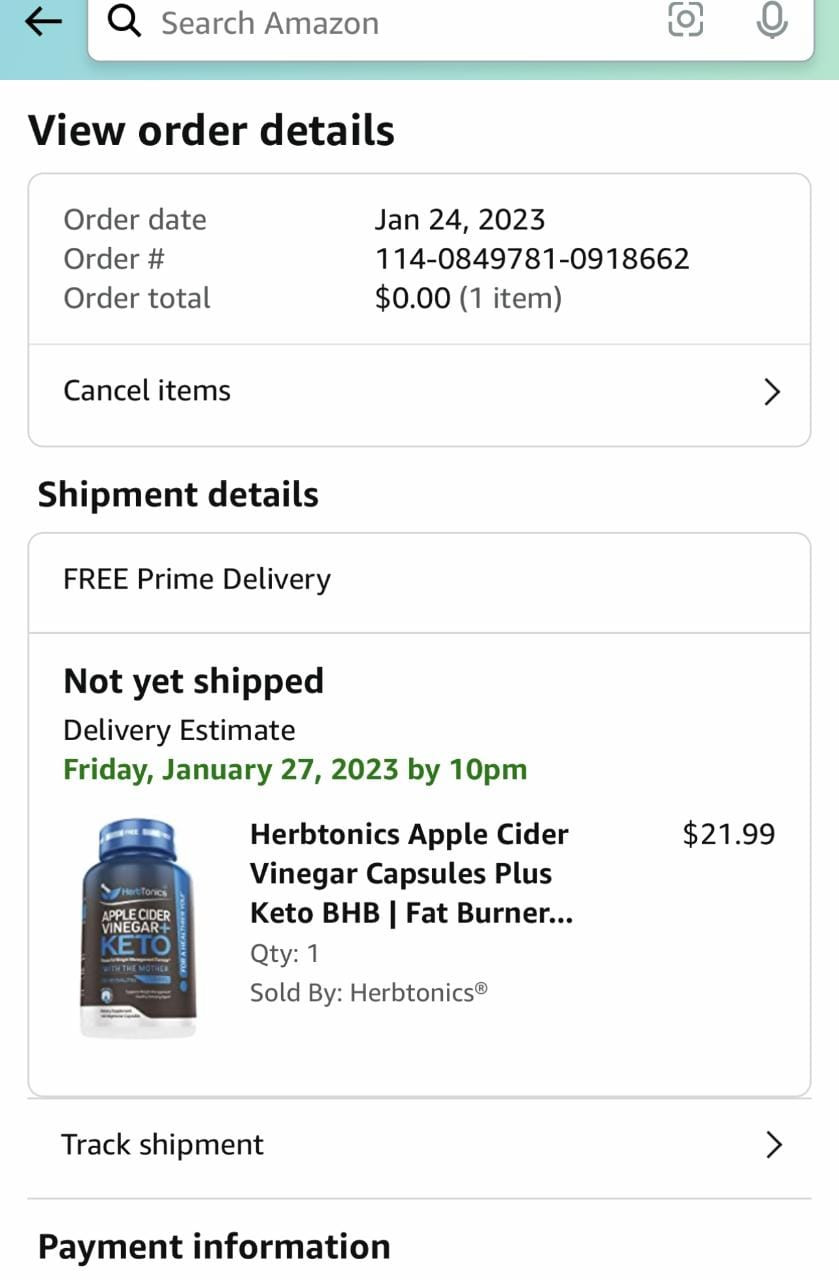Viewport: 839px width, 1280px height.
Task: Tap the back arrow icon
Action: coord(42,21)
